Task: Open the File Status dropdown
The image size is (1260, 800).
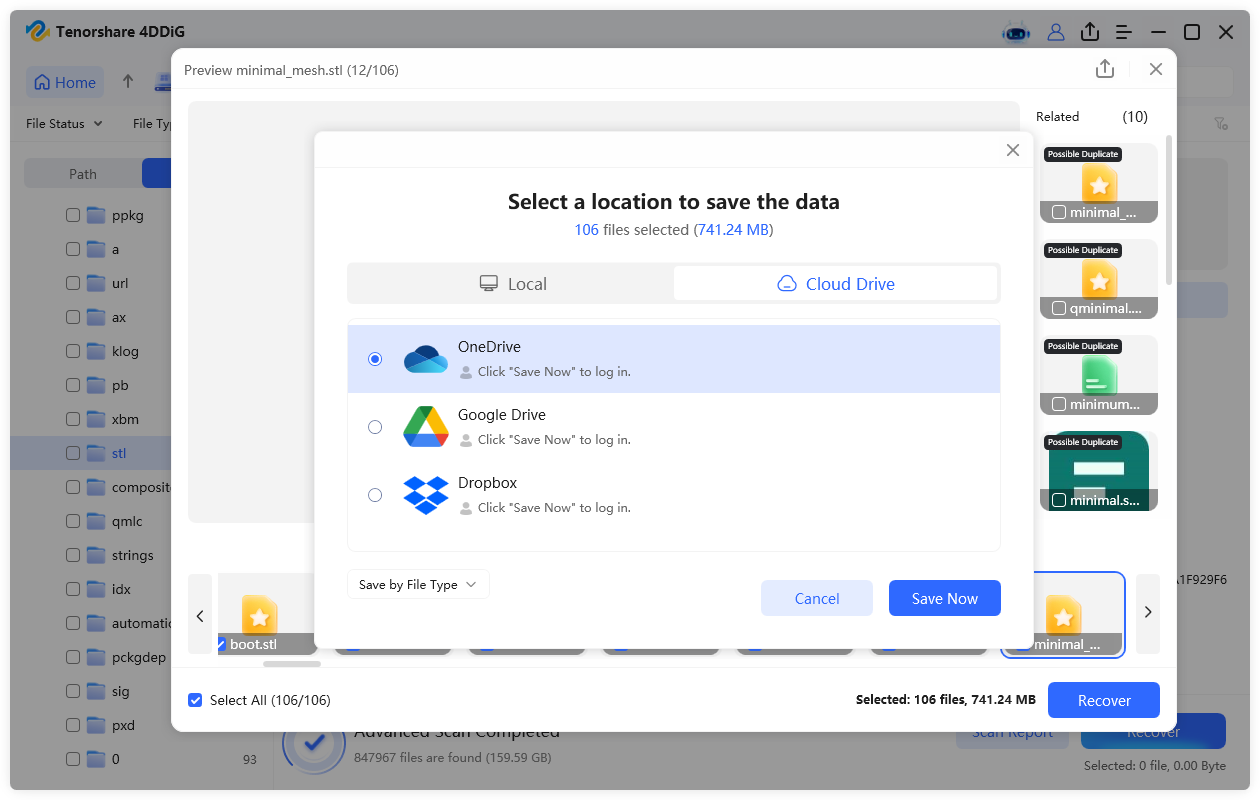Action: (64, 124)
